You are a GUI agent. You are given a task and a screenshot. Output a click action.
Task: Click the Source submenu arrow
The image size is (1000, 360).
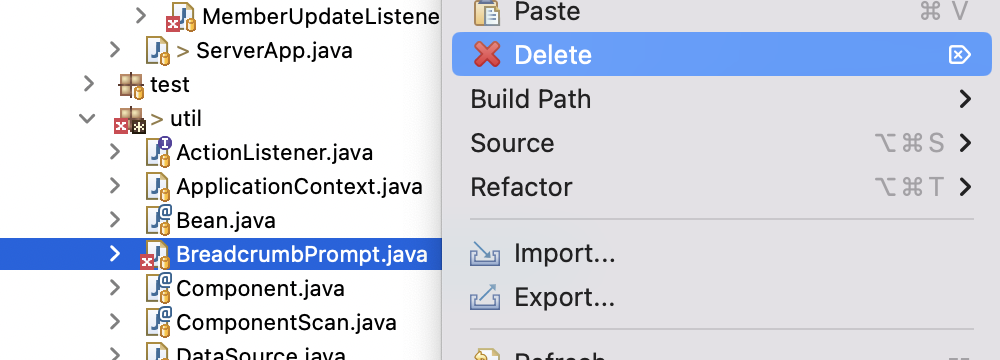coord(965,143)
